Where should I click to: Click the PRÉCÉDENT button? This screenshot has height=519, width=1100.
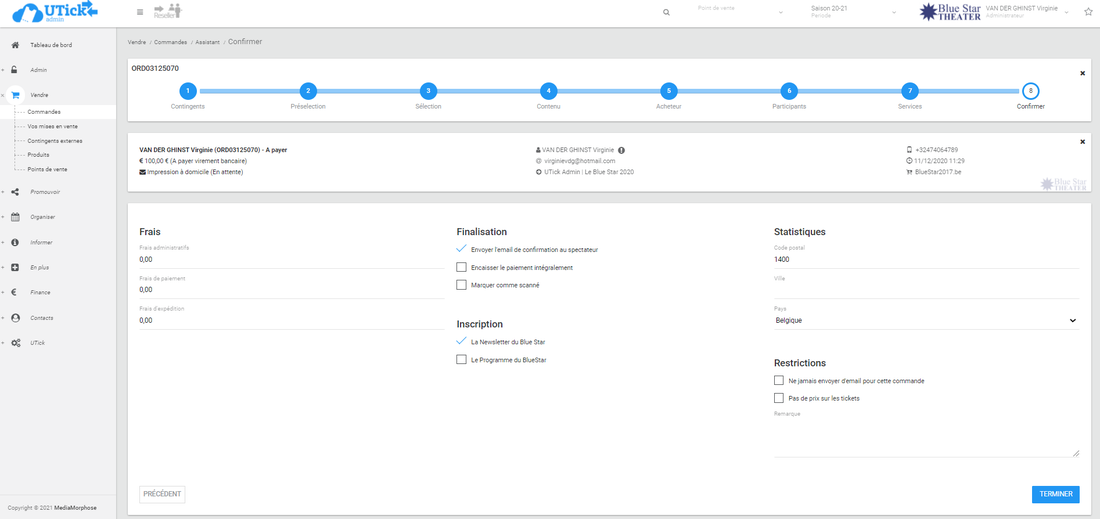[x=162, y=494]
